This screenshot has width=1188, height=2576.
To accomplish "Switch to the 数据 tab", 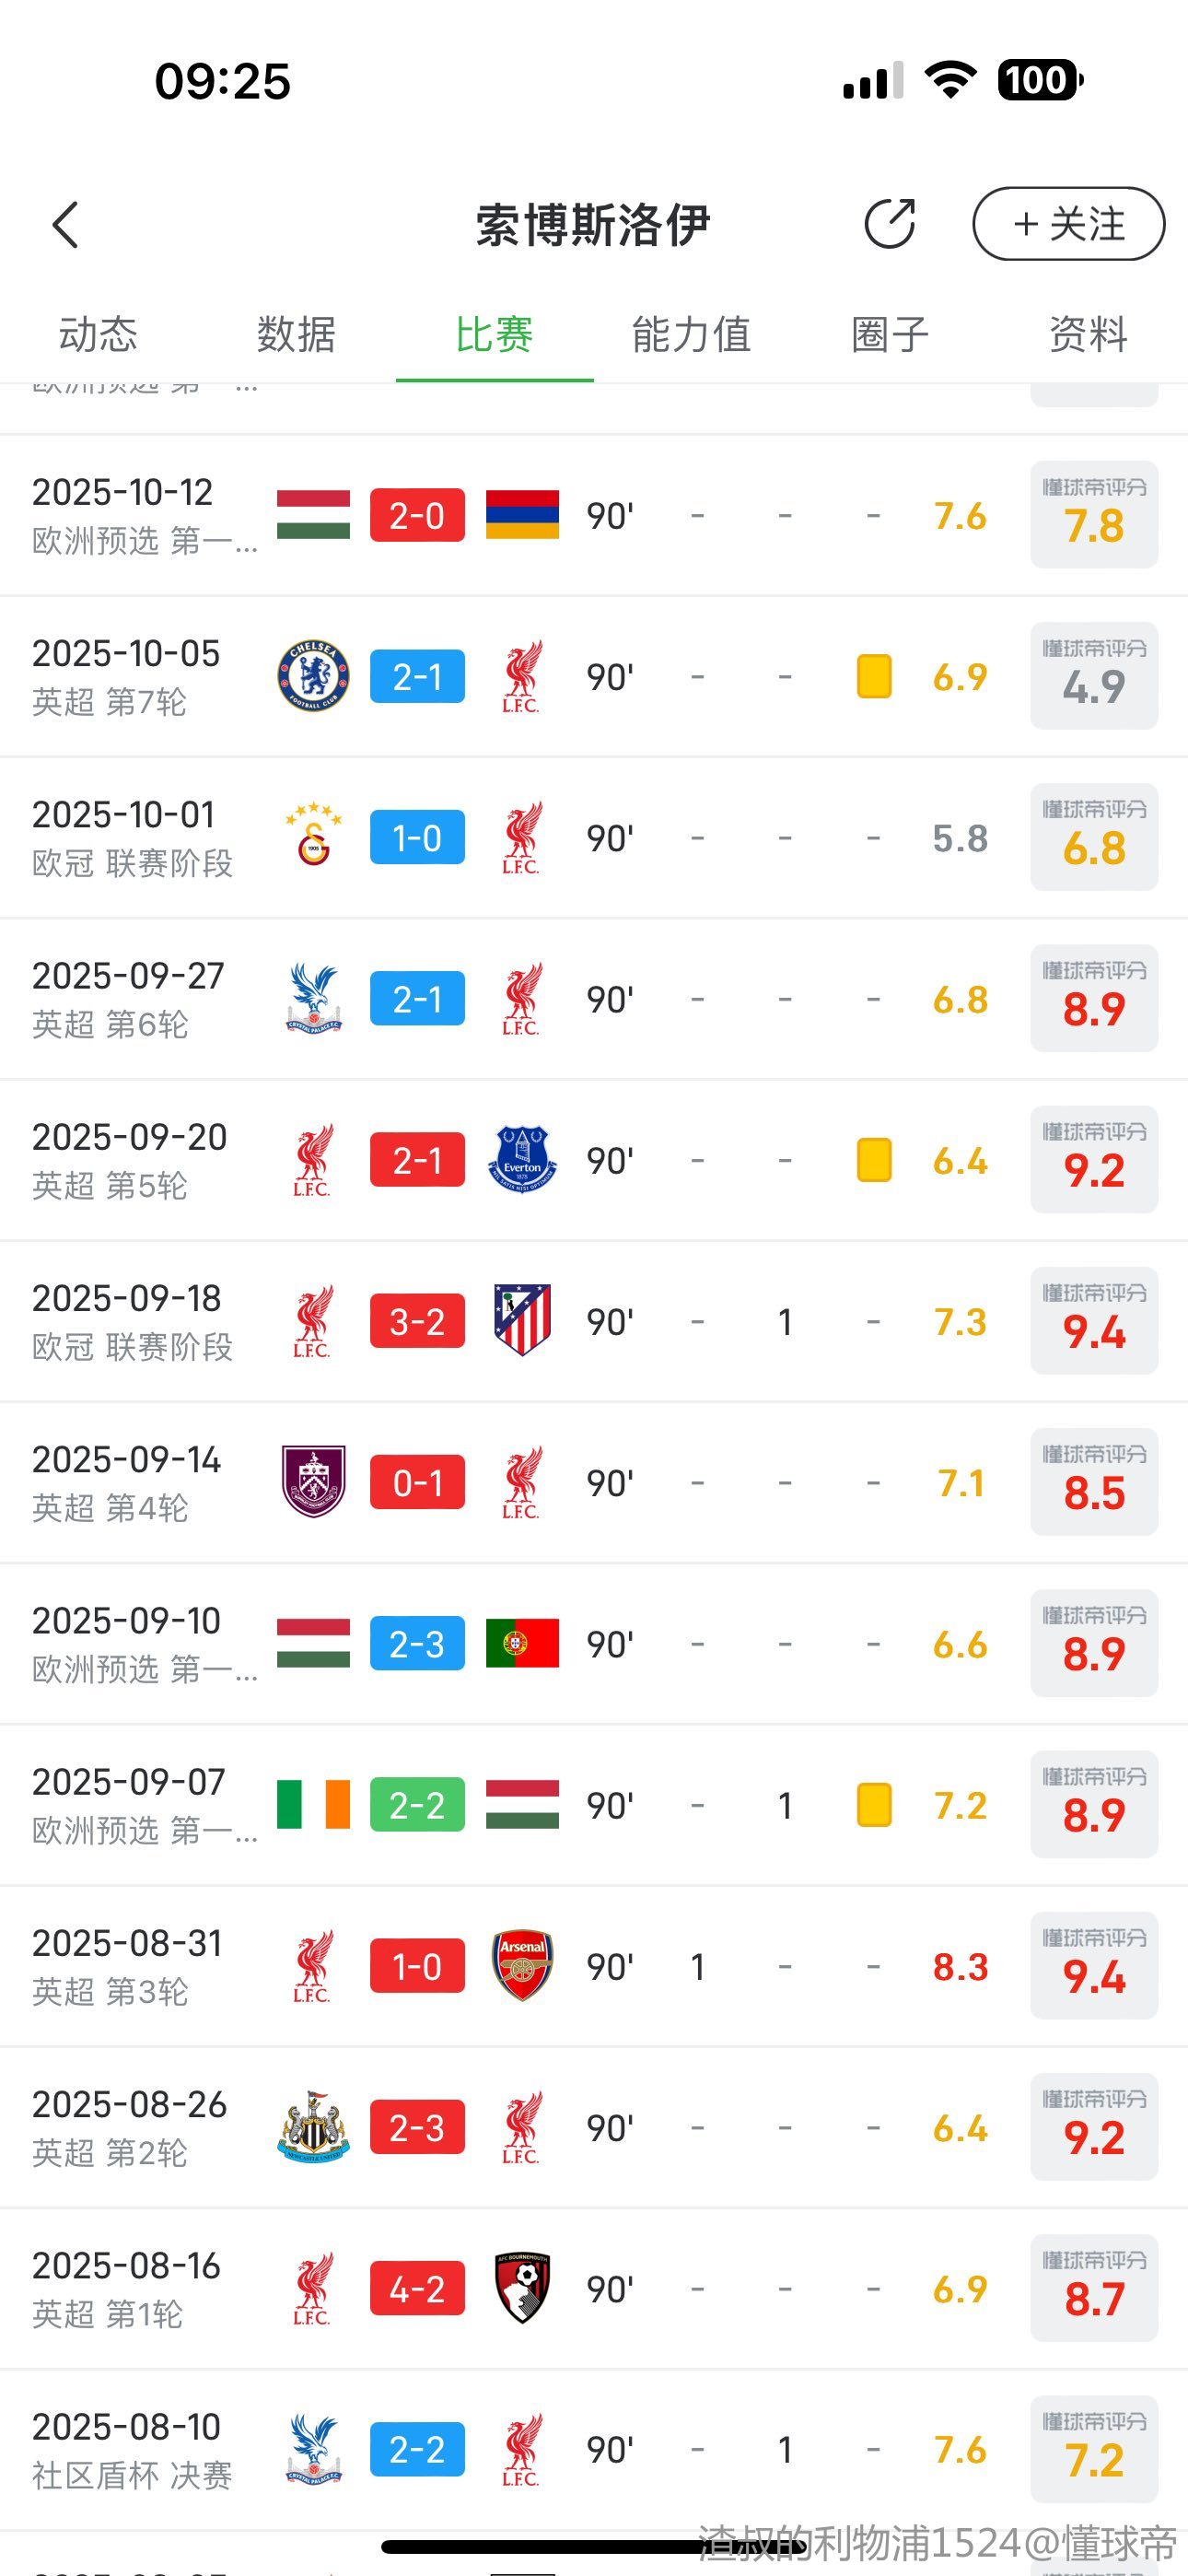I will [x=296, y=334].
